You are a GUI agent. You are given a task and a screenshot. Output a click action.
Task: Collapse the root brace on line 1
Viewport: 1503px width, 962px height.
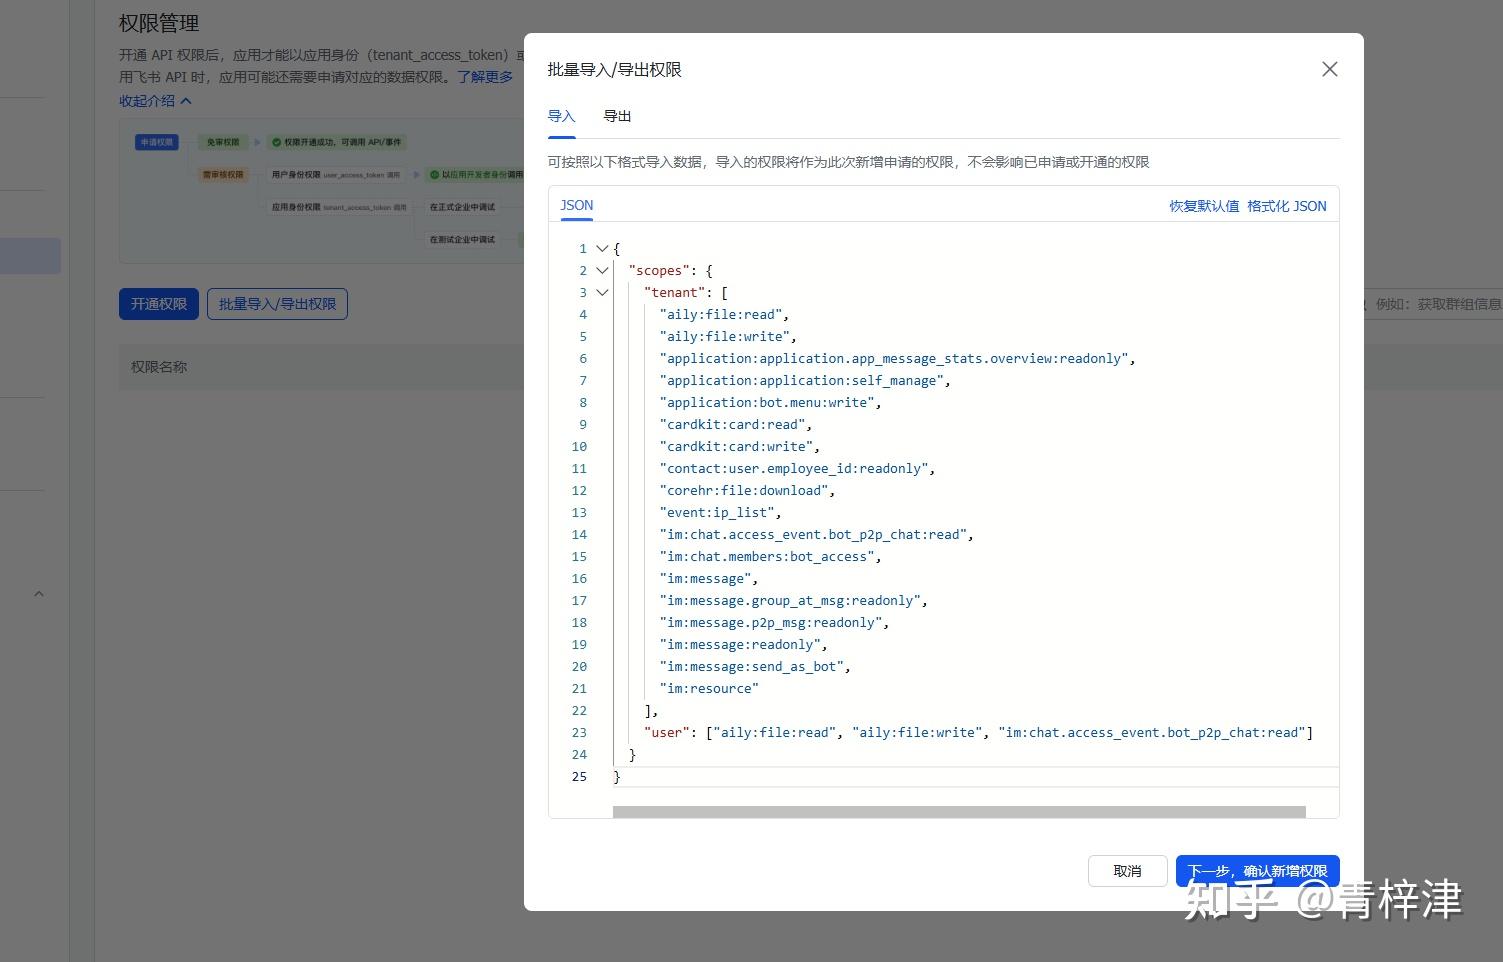(602, 248)
